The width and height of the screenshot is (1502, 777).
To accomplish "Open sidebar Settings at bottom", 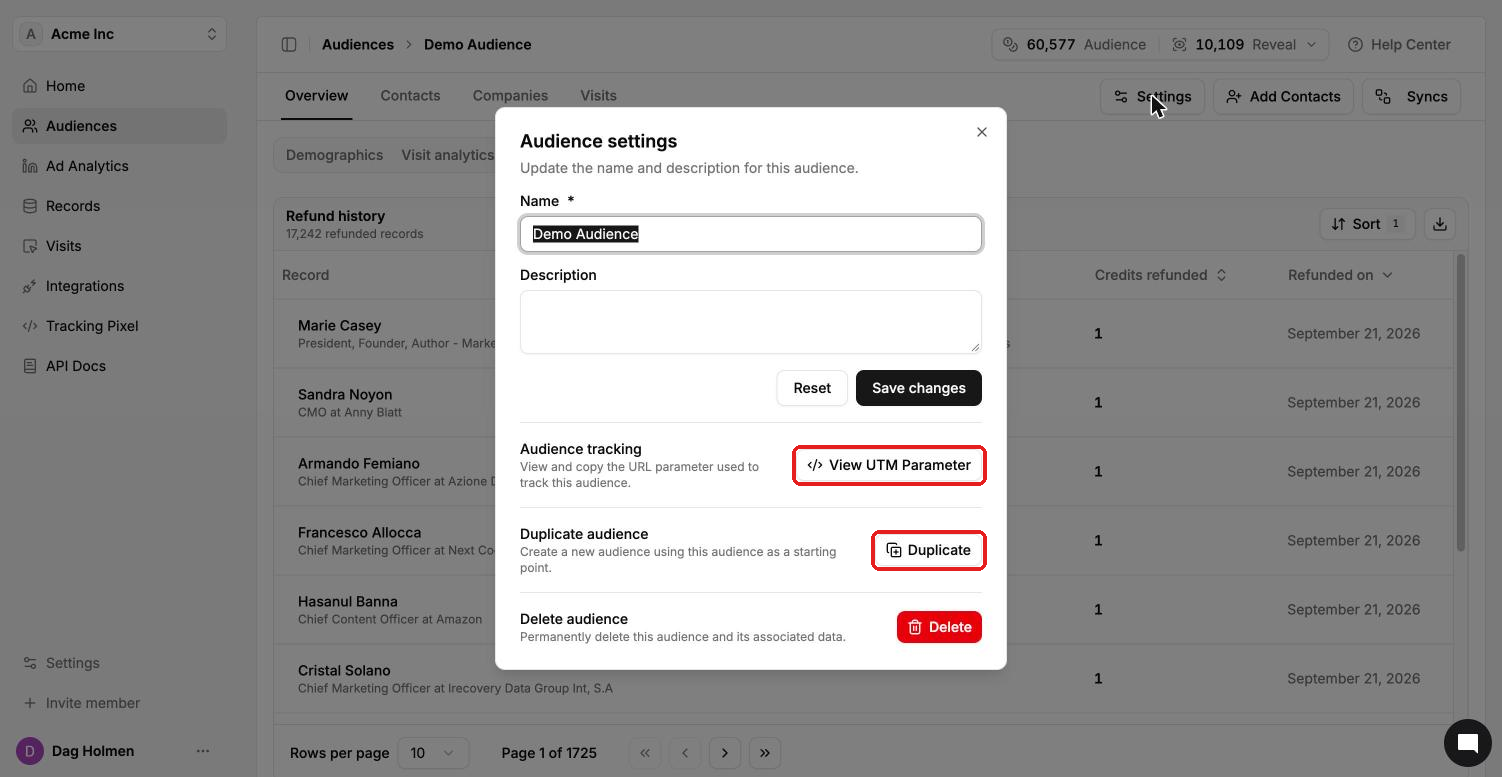I will [120, 663].
